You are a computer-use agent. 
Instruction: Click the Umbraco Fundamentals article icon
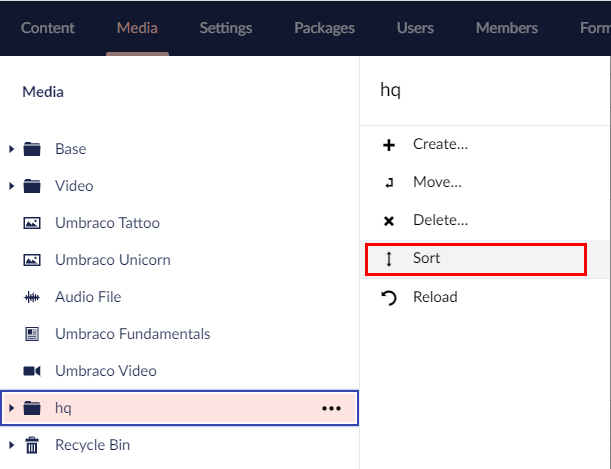pyautogui.click(x=32, y=334)
